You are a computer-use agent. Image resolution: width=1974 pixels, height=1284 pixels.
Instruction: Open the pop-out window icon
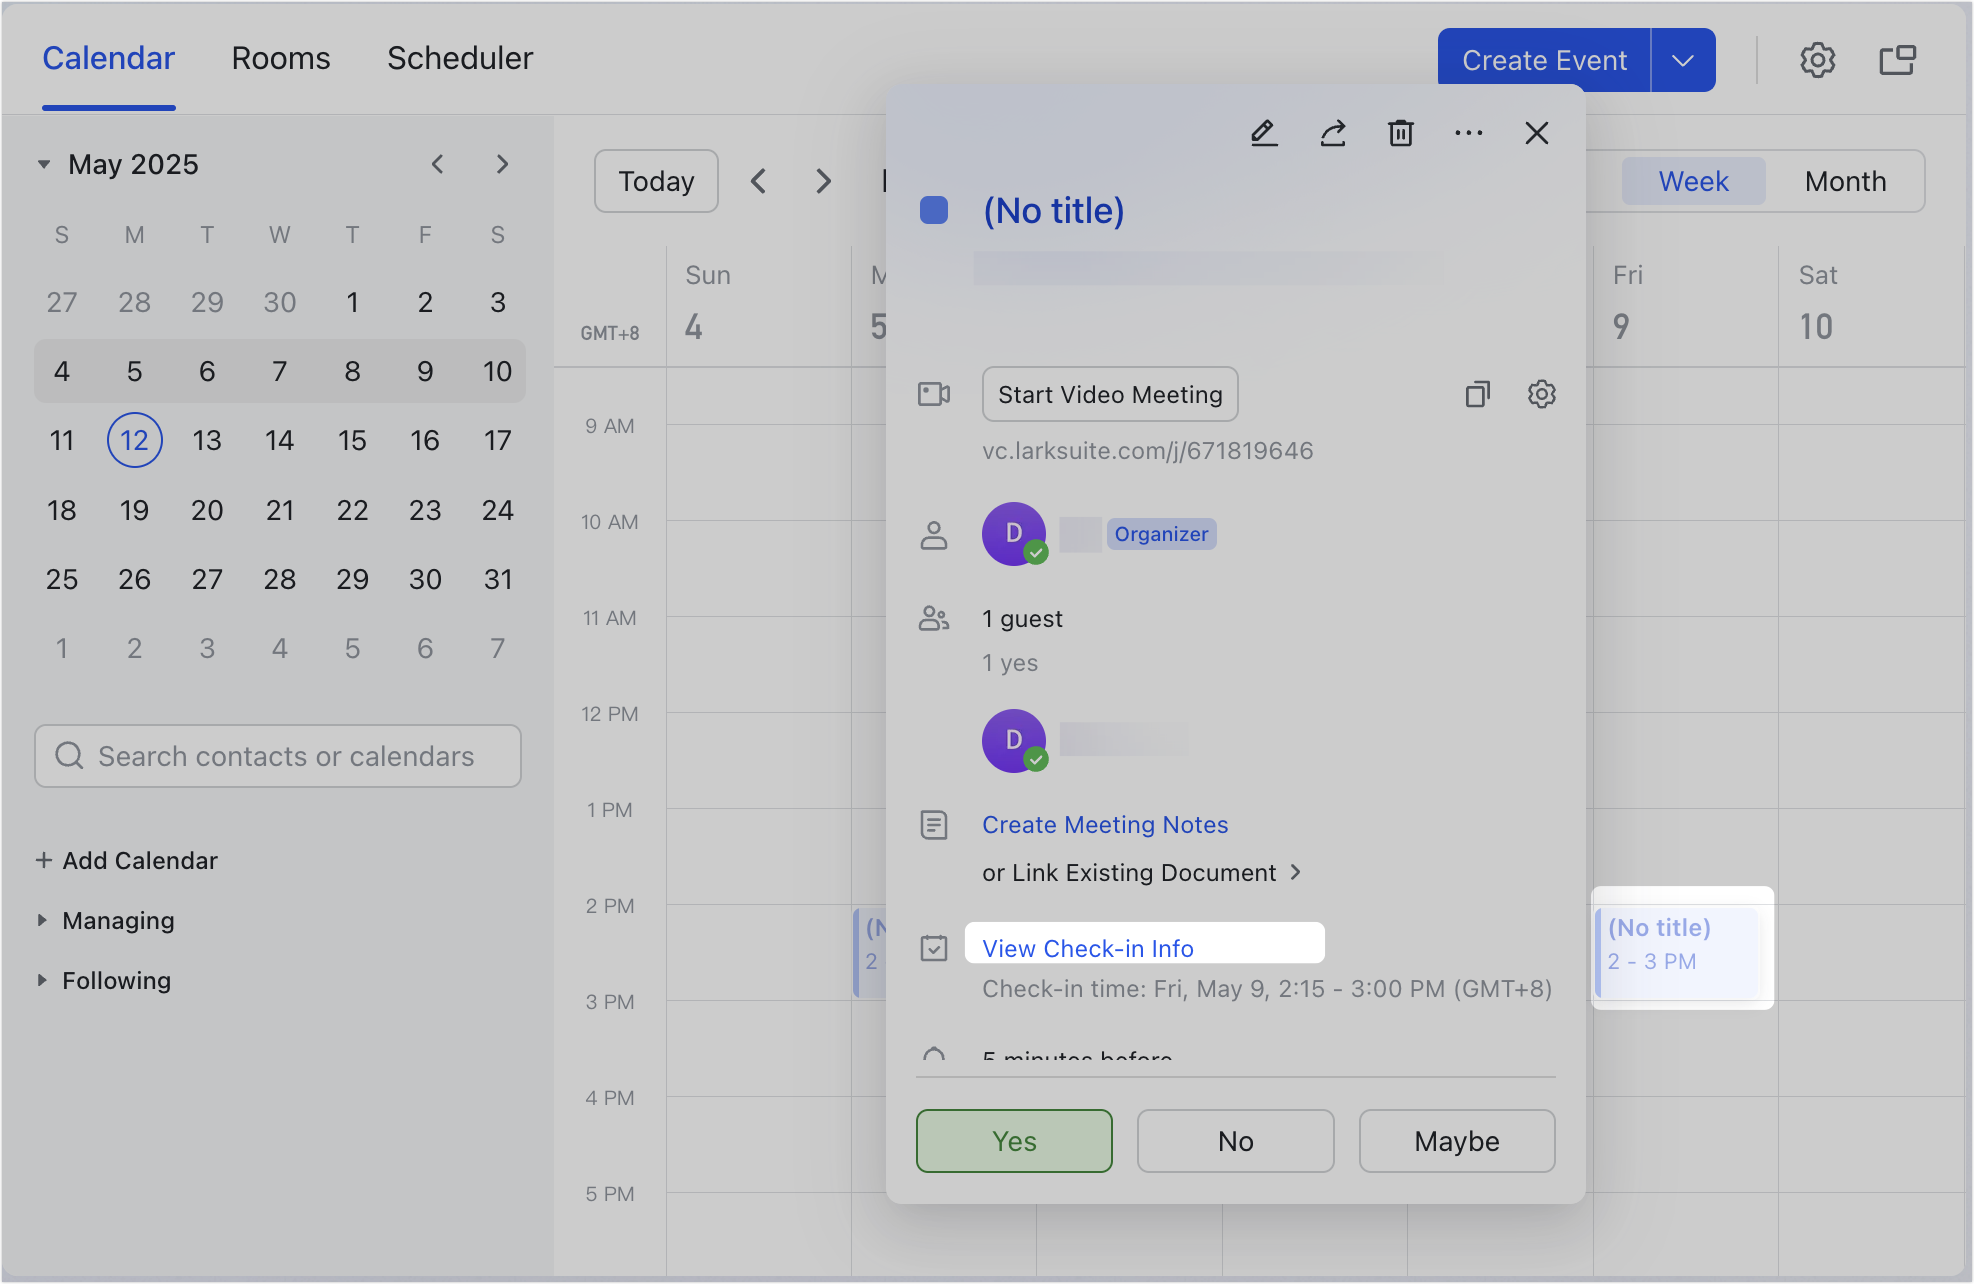[x=1897, y=60]
